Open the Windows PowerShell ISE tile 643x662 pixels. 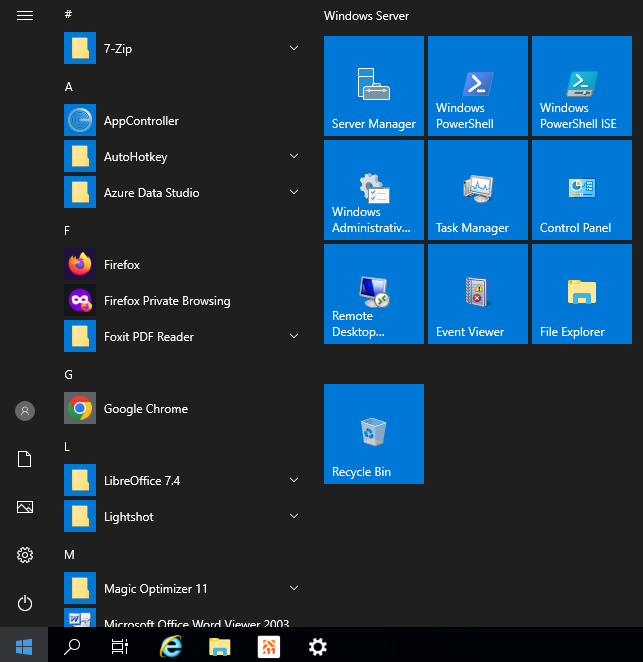[x=582, y=86]
